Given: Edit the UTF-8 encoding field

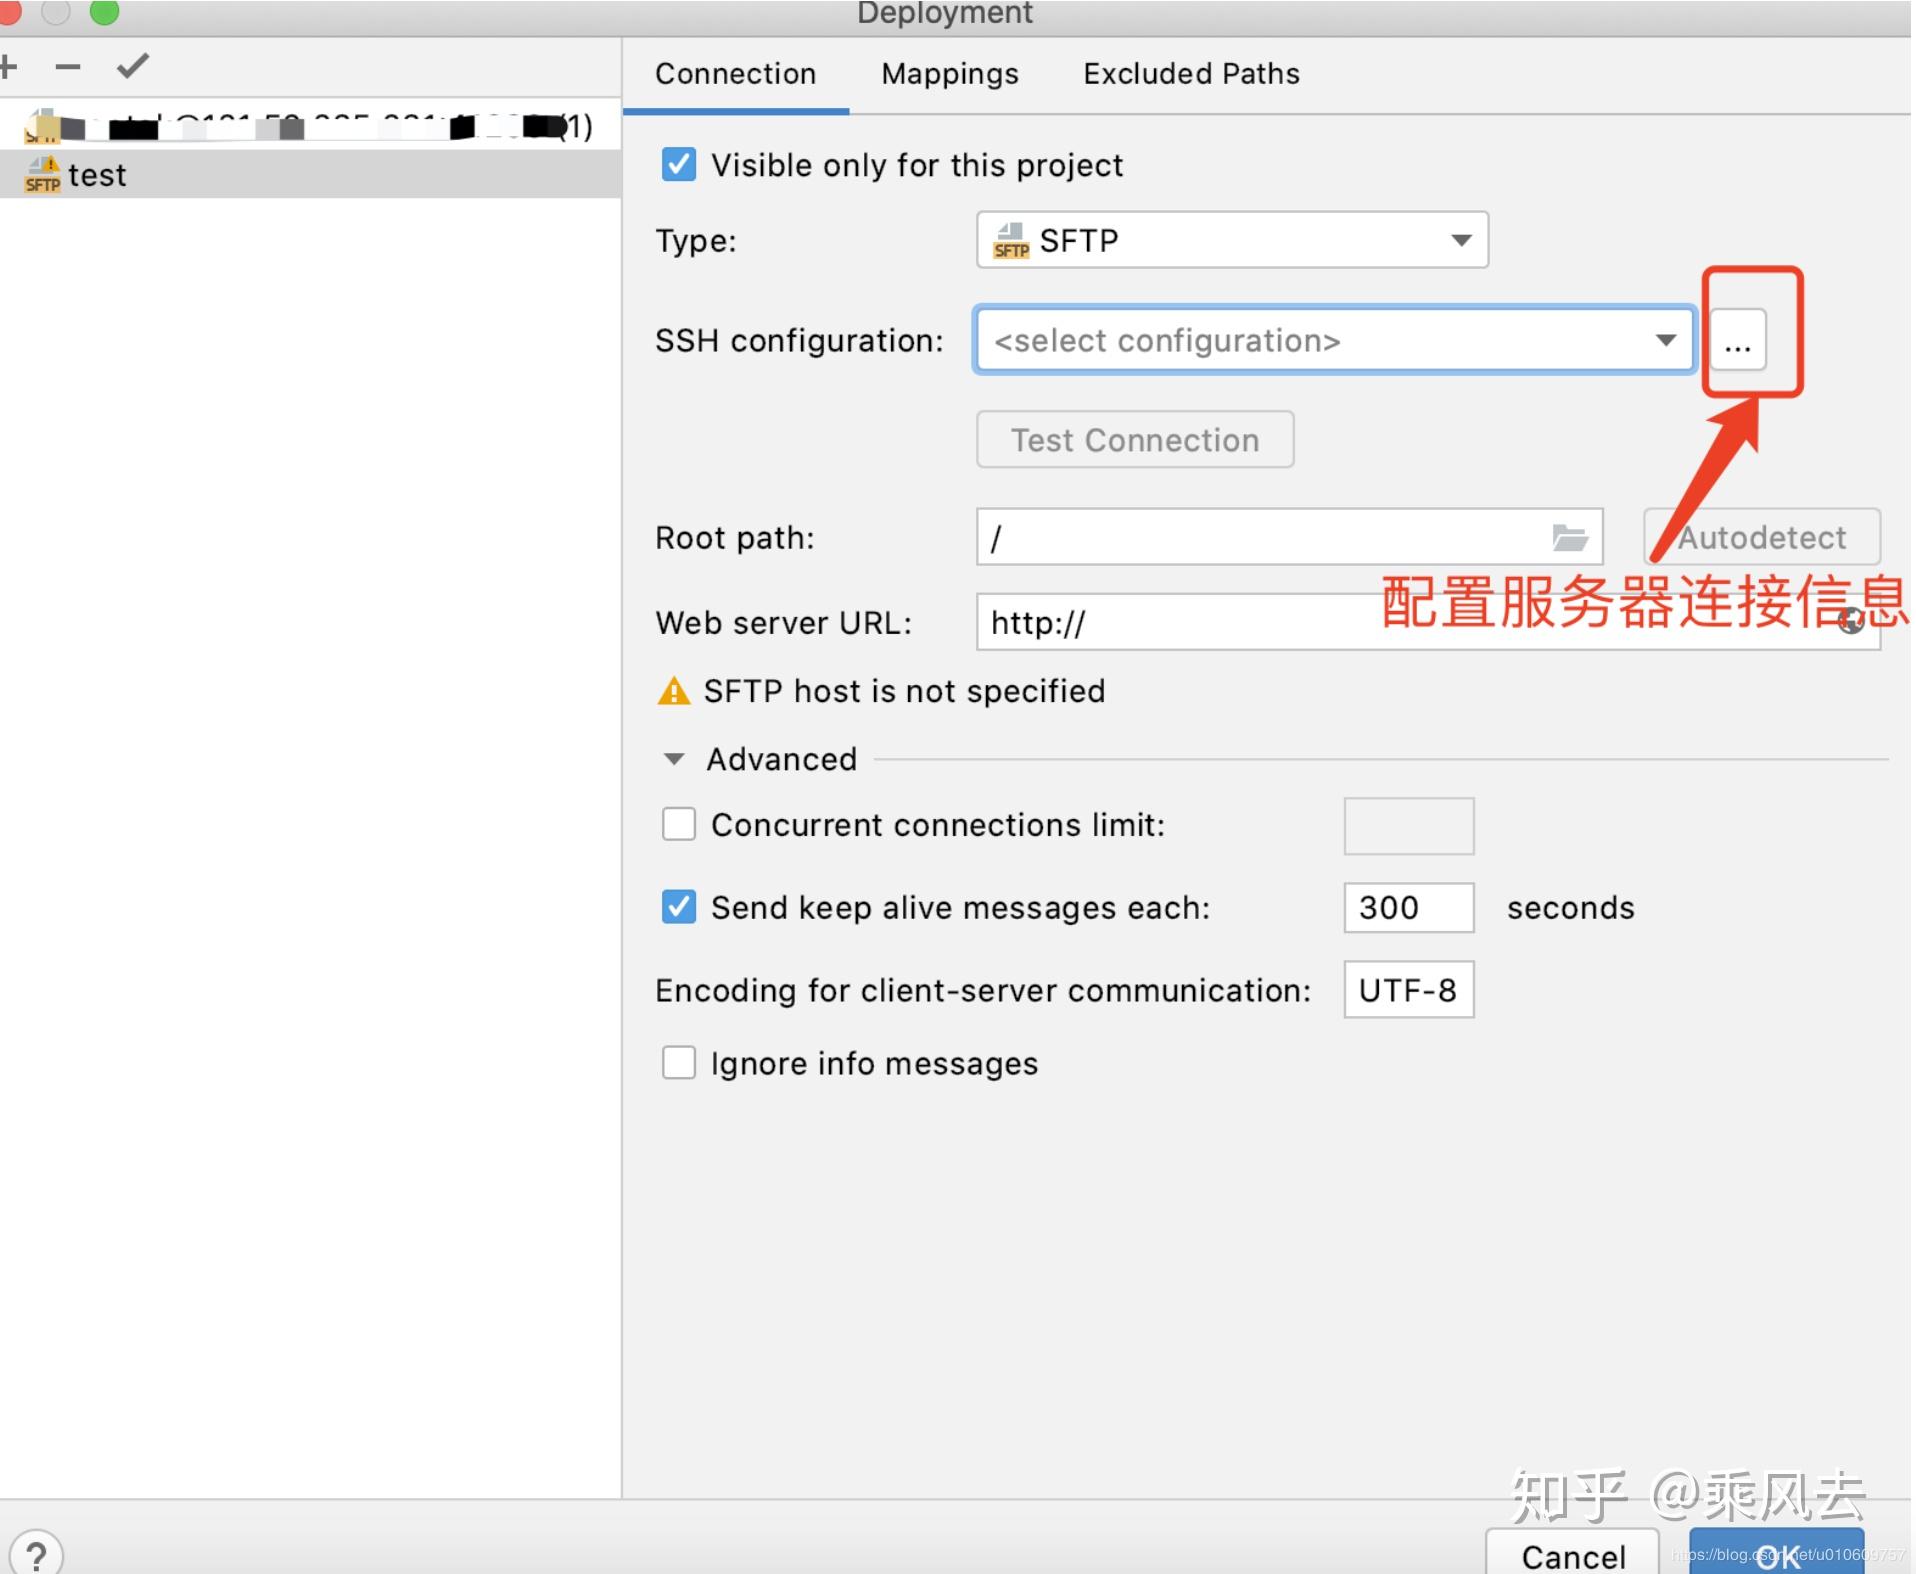Looking at the screenshot, I should (x=1408, y=990).
